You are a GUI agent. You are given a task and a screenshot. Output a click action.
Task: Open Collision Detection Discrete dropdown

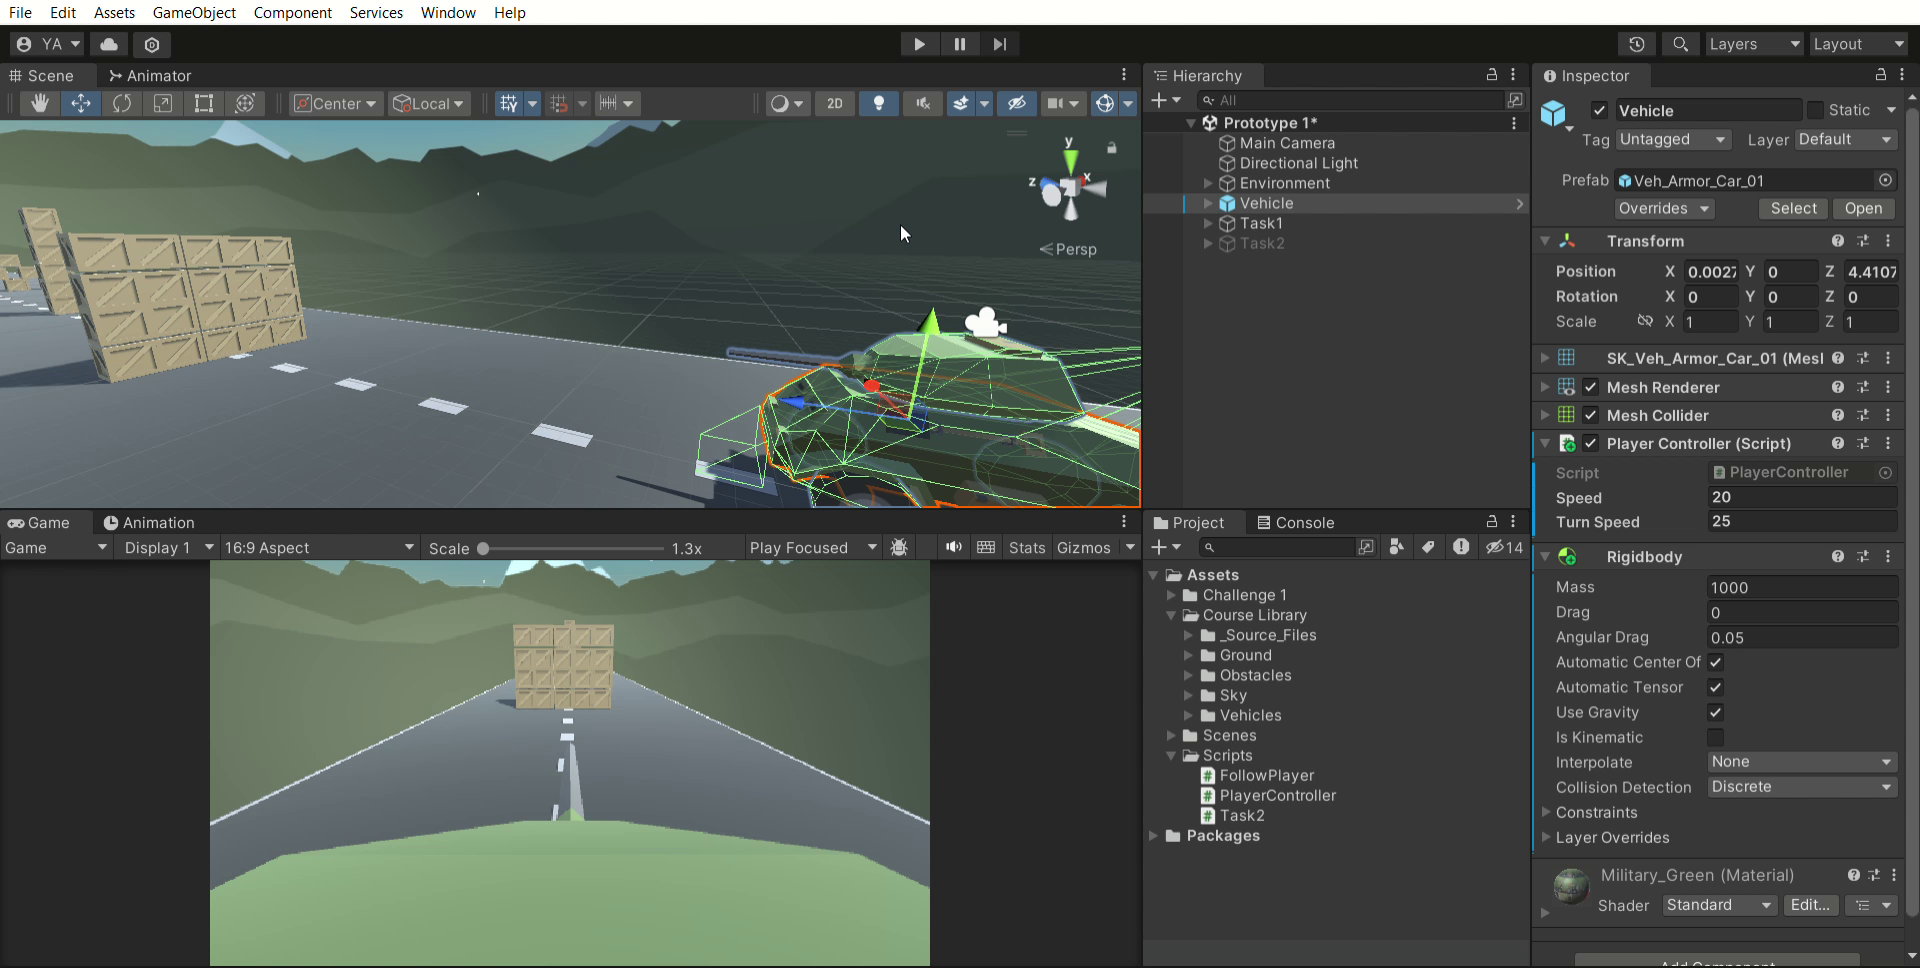click(1801, 787)
